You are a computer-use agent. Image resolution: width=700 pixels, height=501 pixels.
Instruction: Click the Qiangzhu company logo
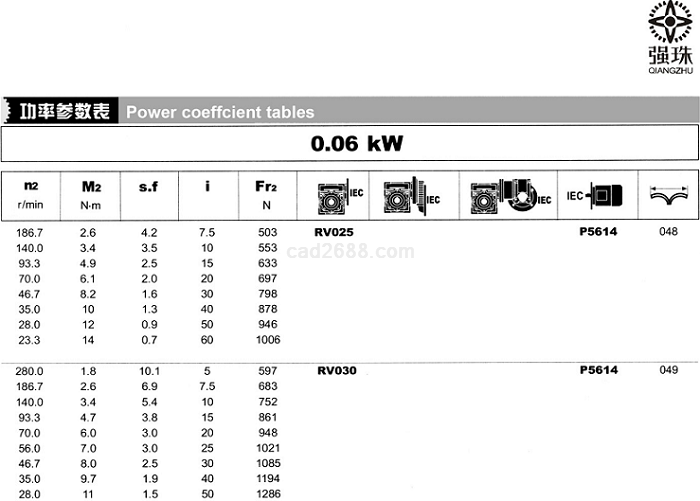669,38
